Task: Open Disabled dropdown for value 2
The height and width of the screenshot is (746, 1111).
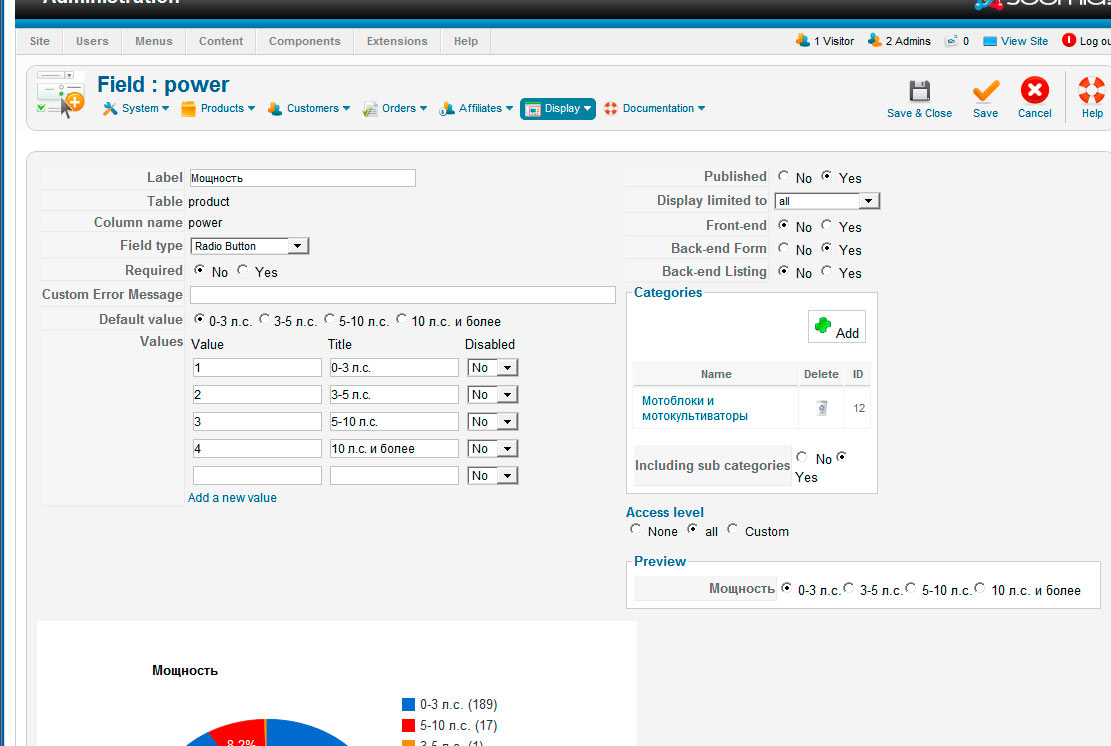Action: (492, 395)
